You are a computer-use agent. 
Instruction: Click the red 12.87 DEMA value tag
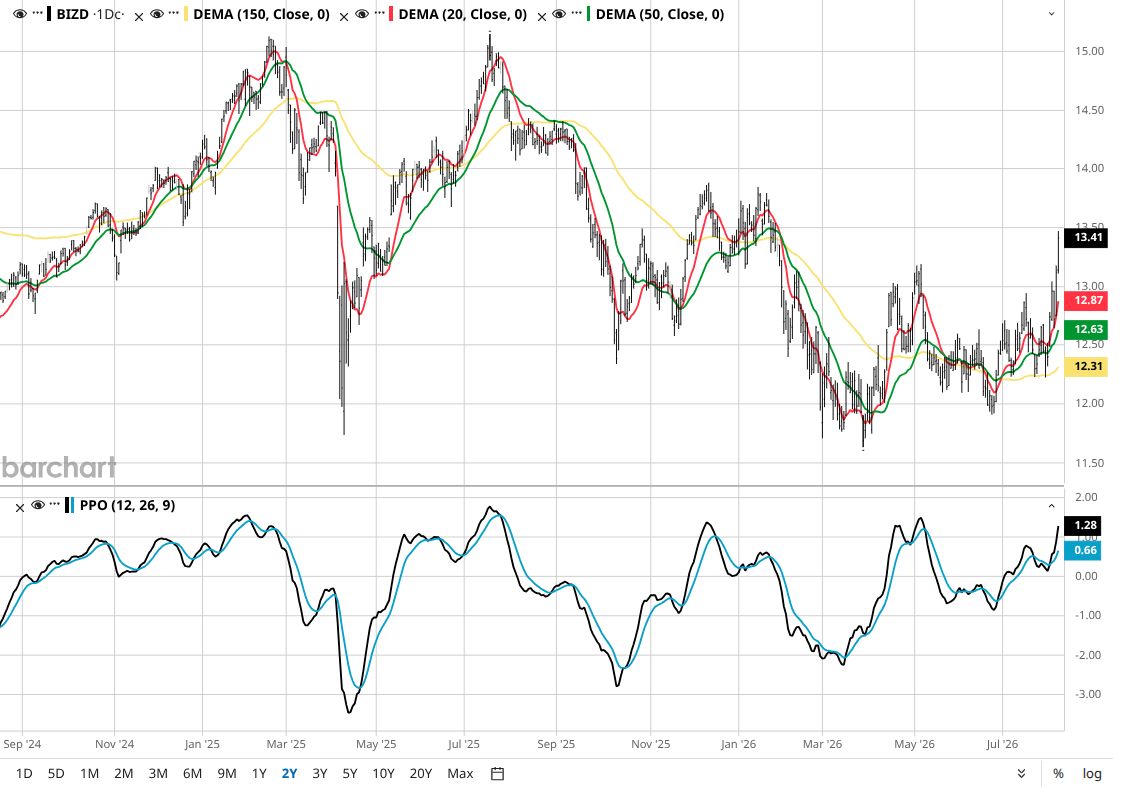pos(1086,301)
